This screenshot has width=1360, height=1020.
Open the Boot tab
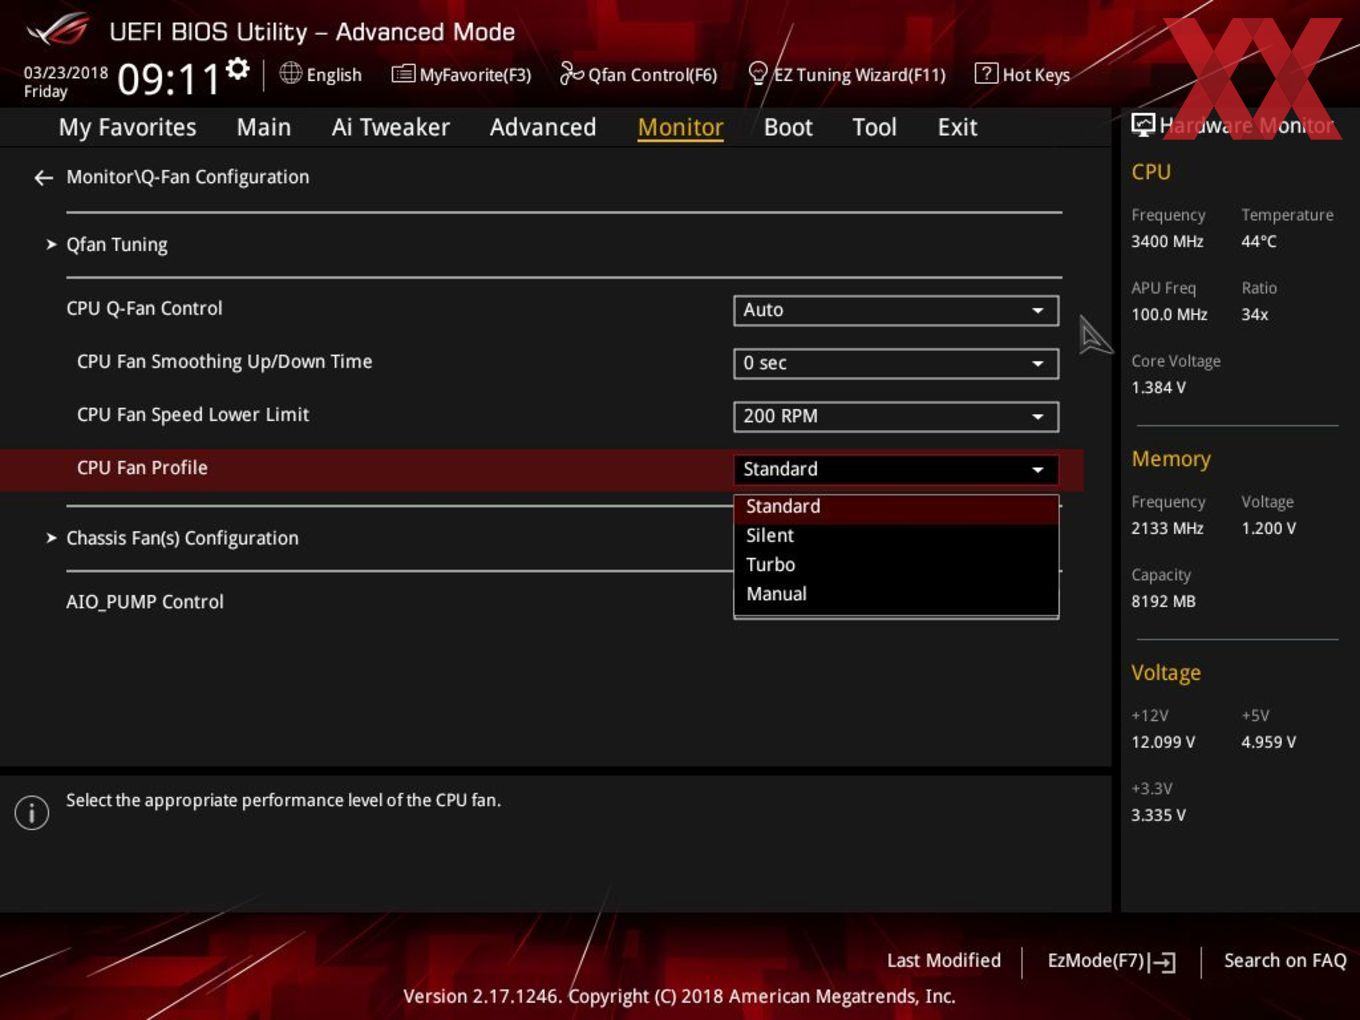click(788, 127)
